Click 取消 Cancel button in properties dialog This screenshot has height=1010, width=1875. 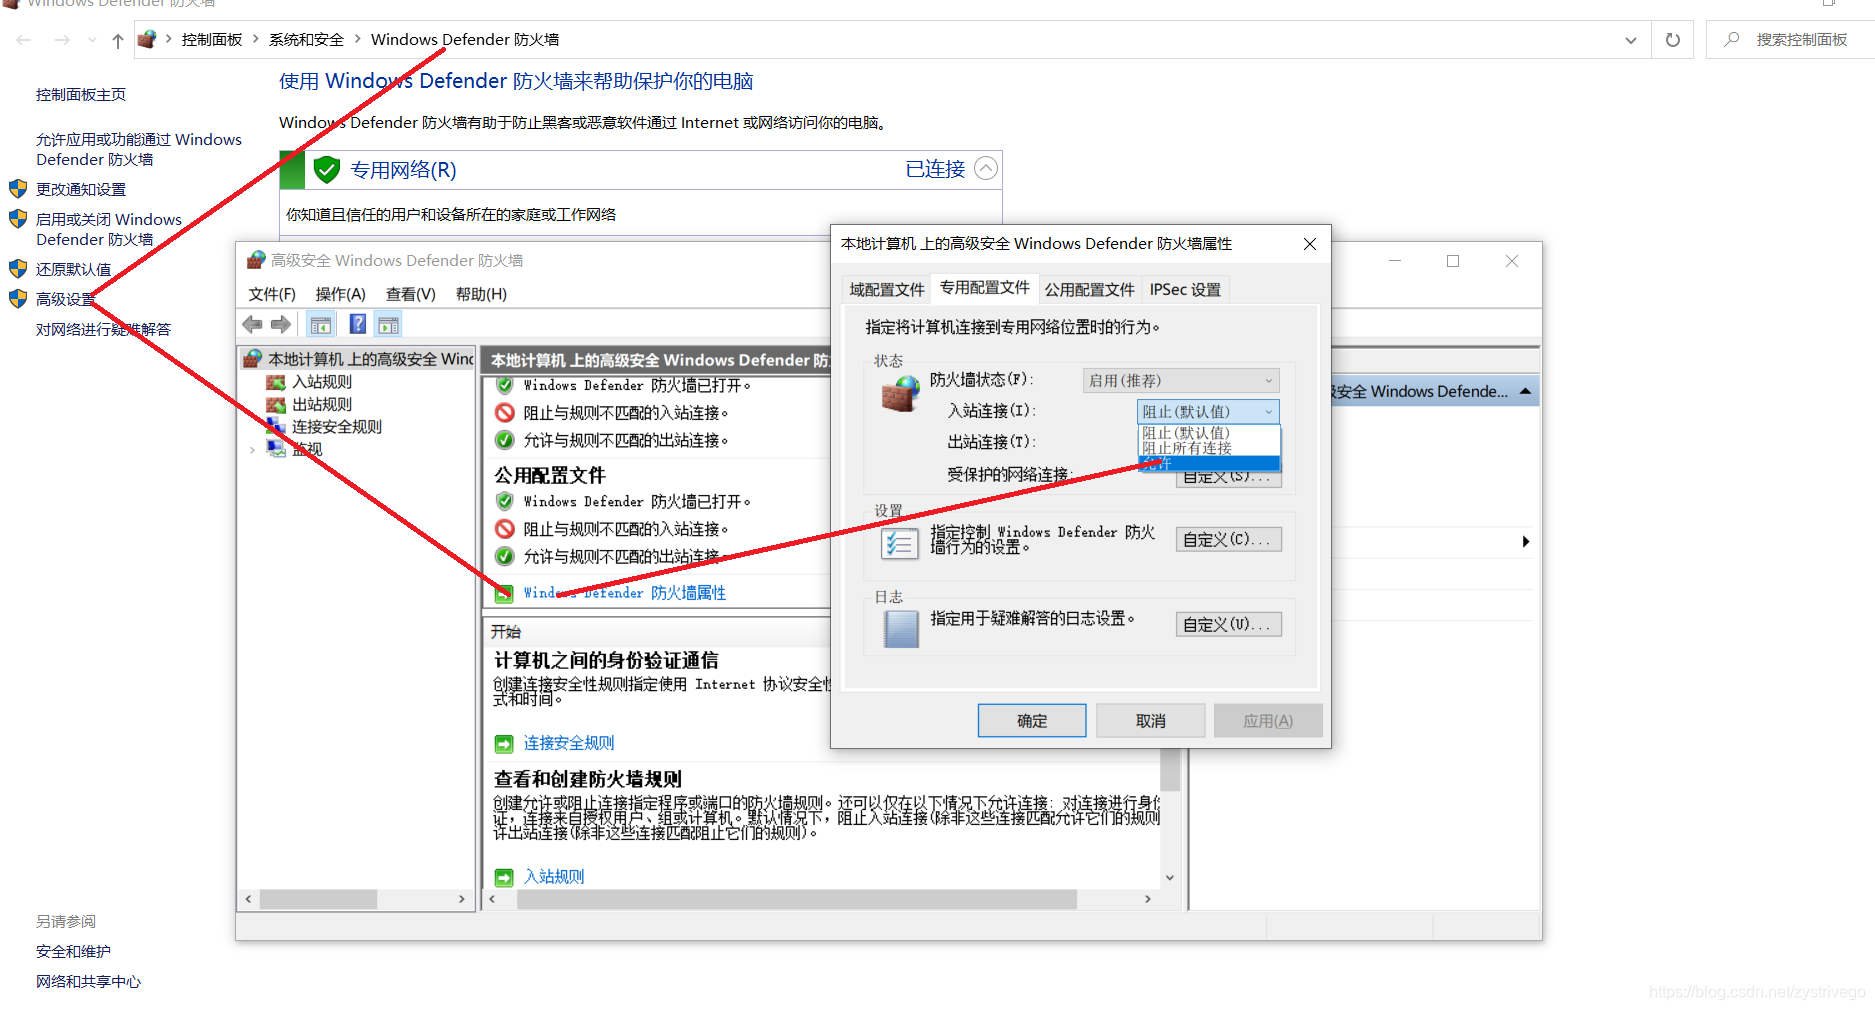click(x=1150, y=721)
